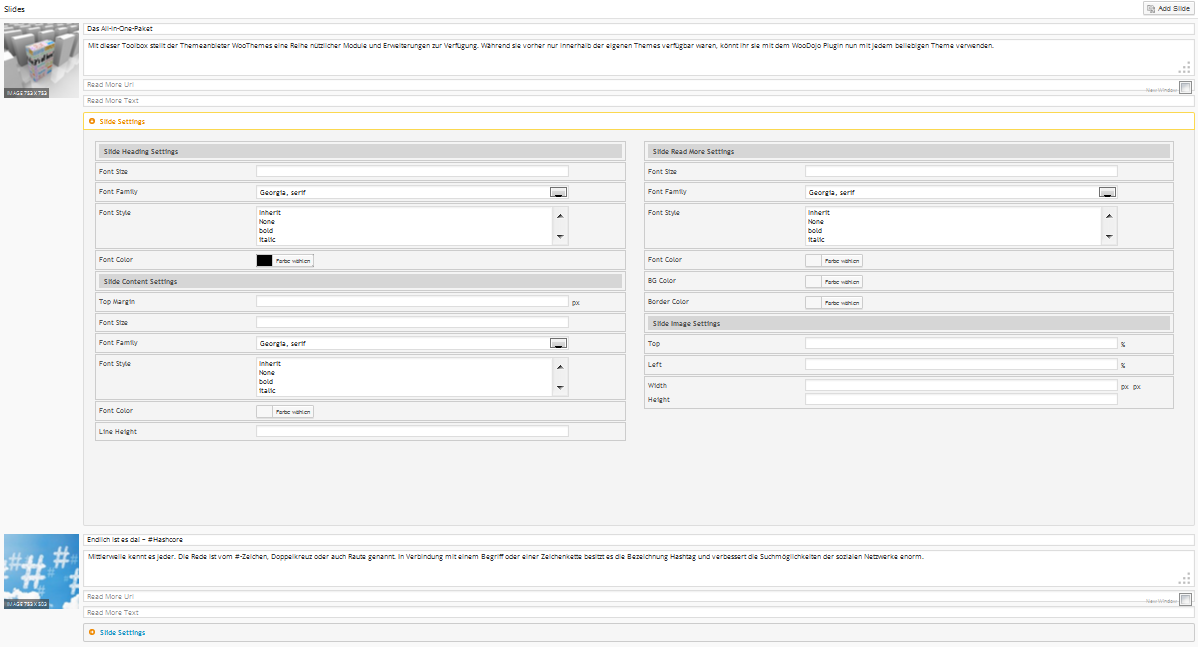
Task: Click the Line Height input field
Action: click(x=412, y=431)
